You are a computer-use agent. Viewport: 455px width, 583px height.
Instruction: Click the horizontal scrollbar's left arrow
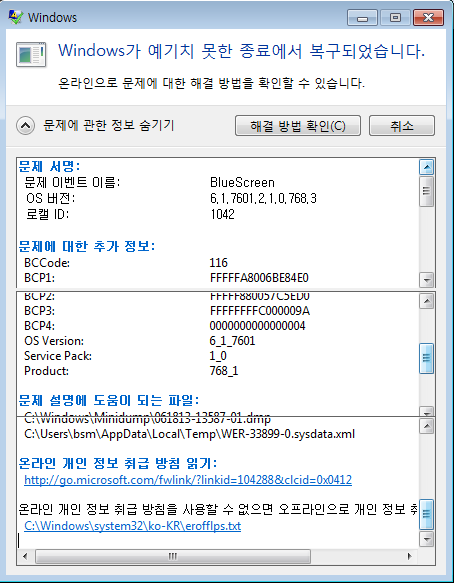click(x=25, y=557)
